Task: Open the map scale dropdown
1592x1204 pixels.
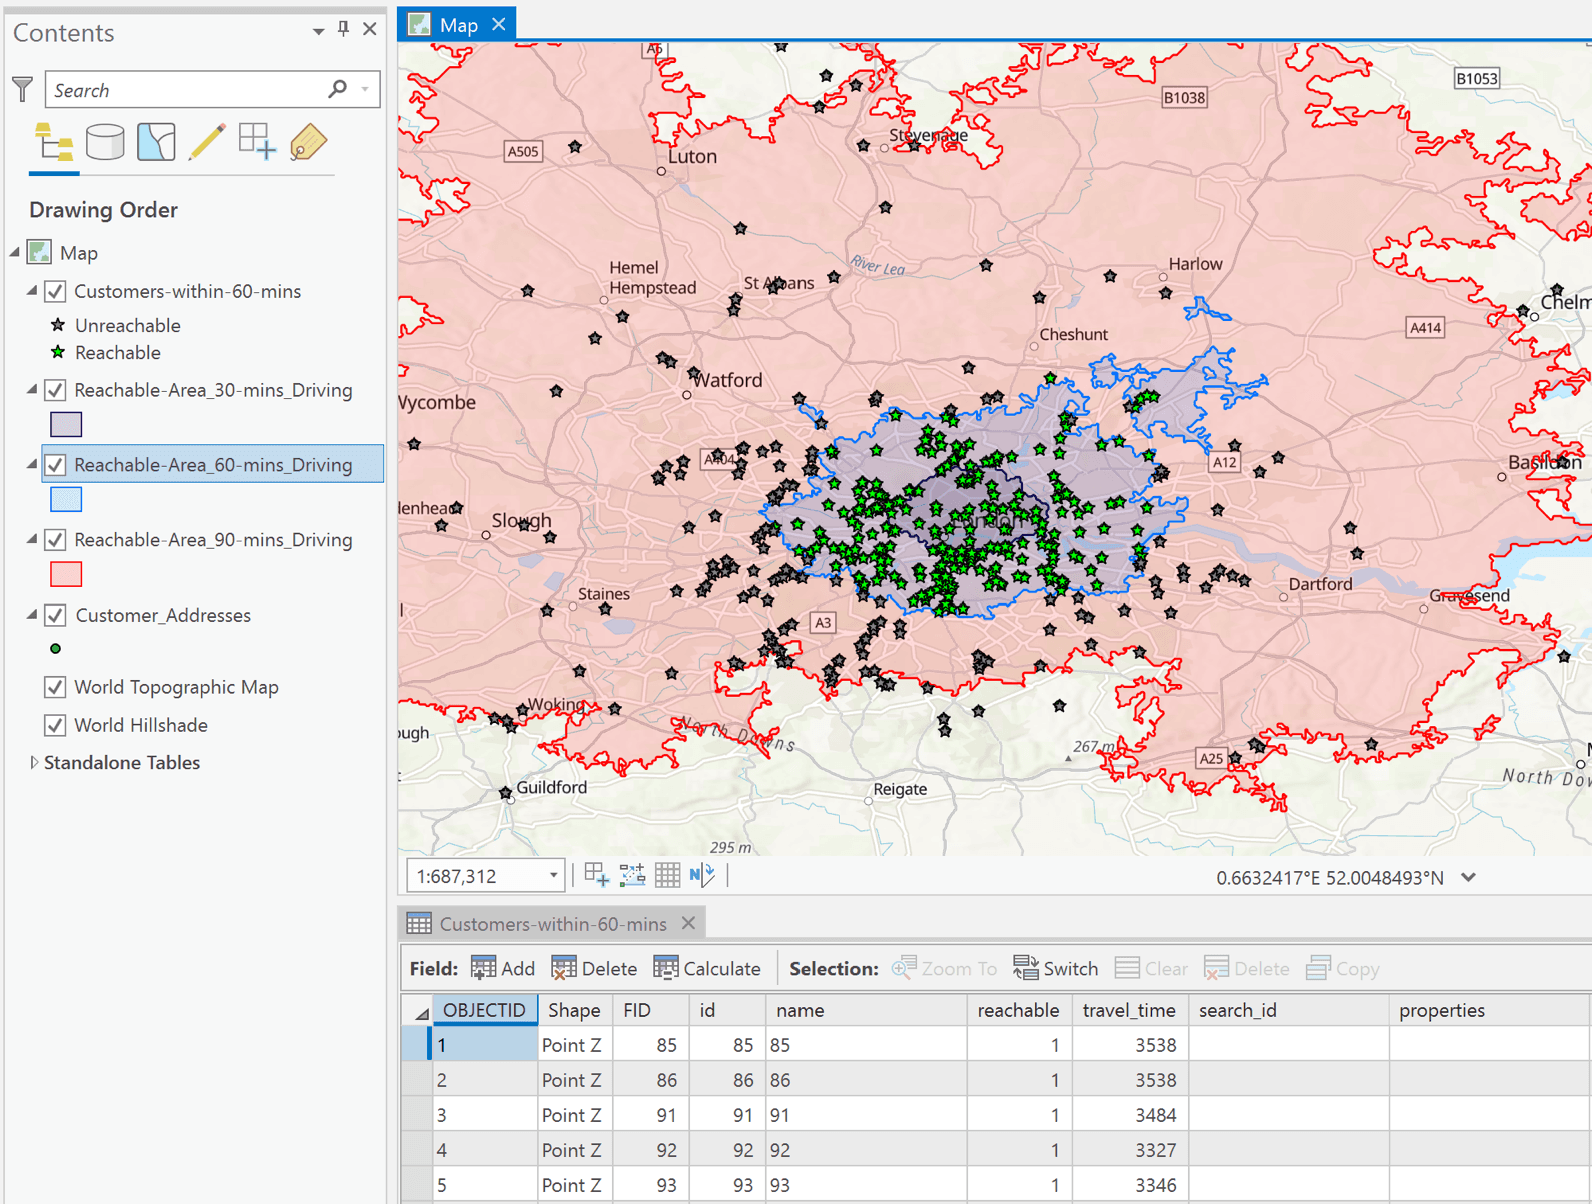Action: tap(553, 876)
